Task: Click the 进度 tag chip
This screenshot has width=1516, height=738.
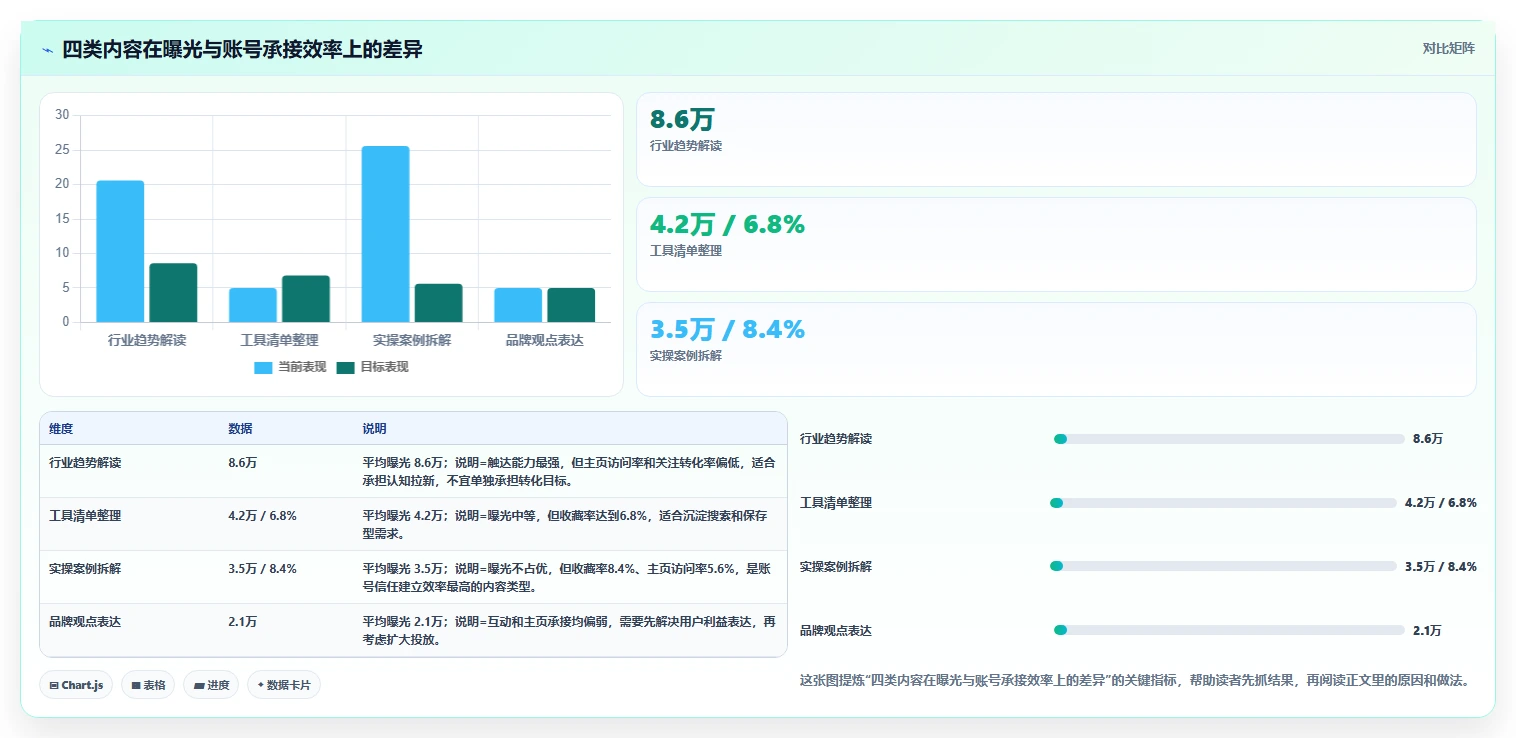Action: (211, 685)
